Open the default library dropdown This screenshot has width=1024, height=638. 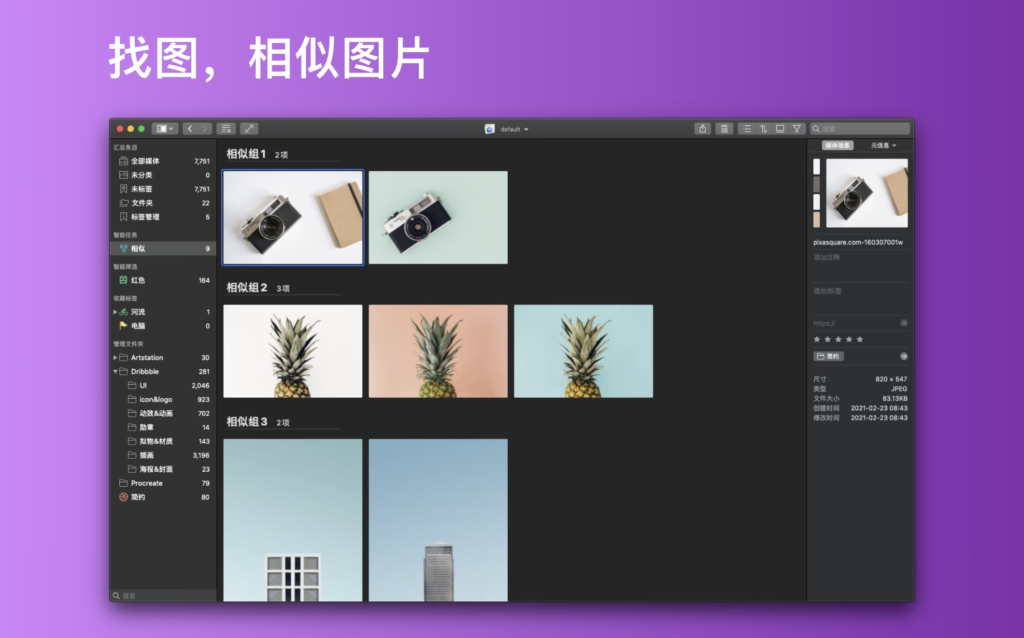click(505, 128)
